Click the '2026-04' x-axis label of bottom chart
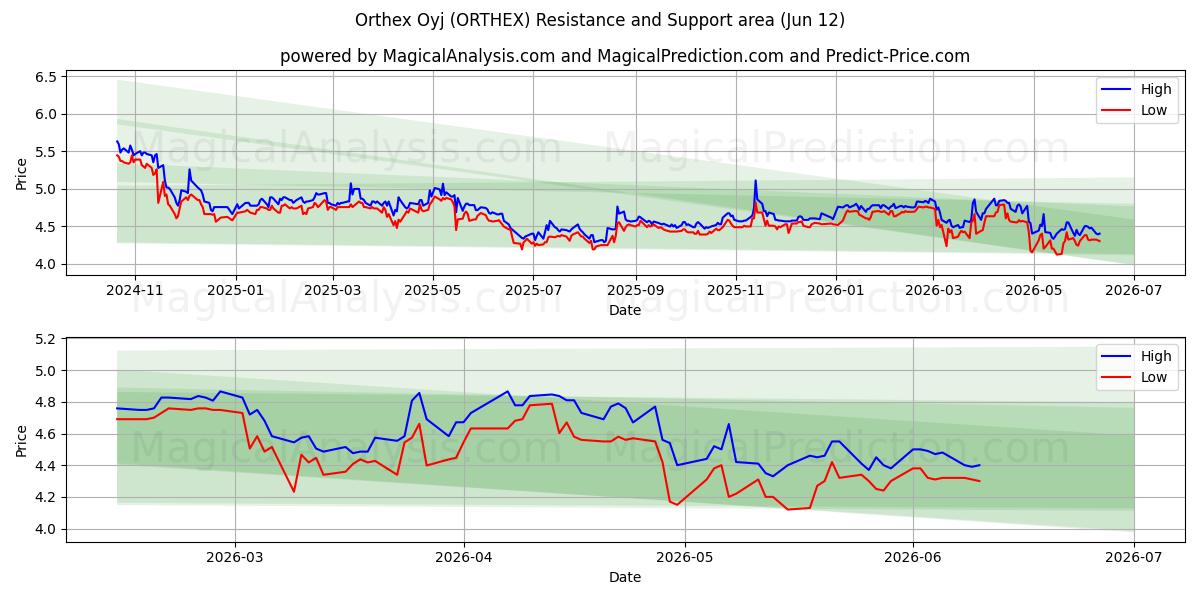Image resolution: width=1200 pixels, height=600 pixels. pos(464,559)
